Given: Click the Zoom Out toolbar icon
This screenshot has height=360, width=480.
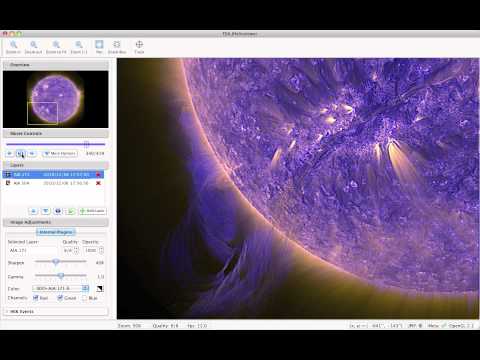Looking at the screenshot, I should [x=33, y=47].
